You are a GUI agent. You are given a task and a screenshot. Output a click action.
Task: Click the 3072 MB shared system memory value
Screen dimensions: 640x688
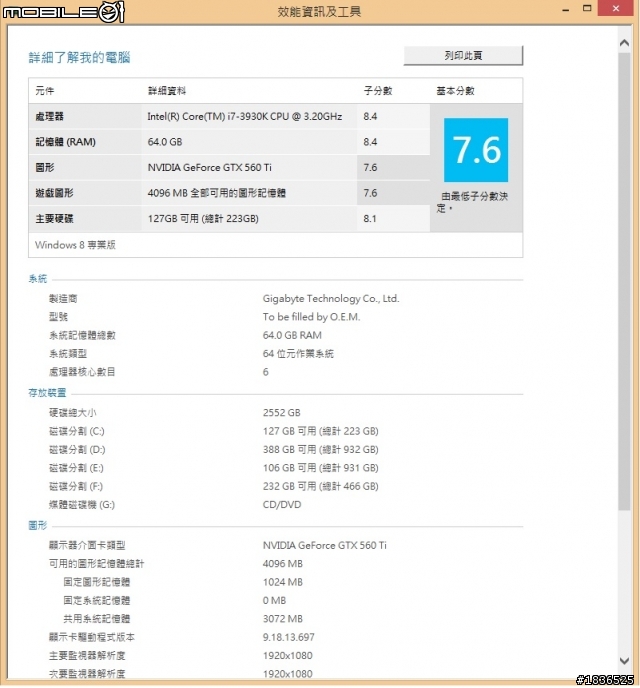(x=283, y=619)
